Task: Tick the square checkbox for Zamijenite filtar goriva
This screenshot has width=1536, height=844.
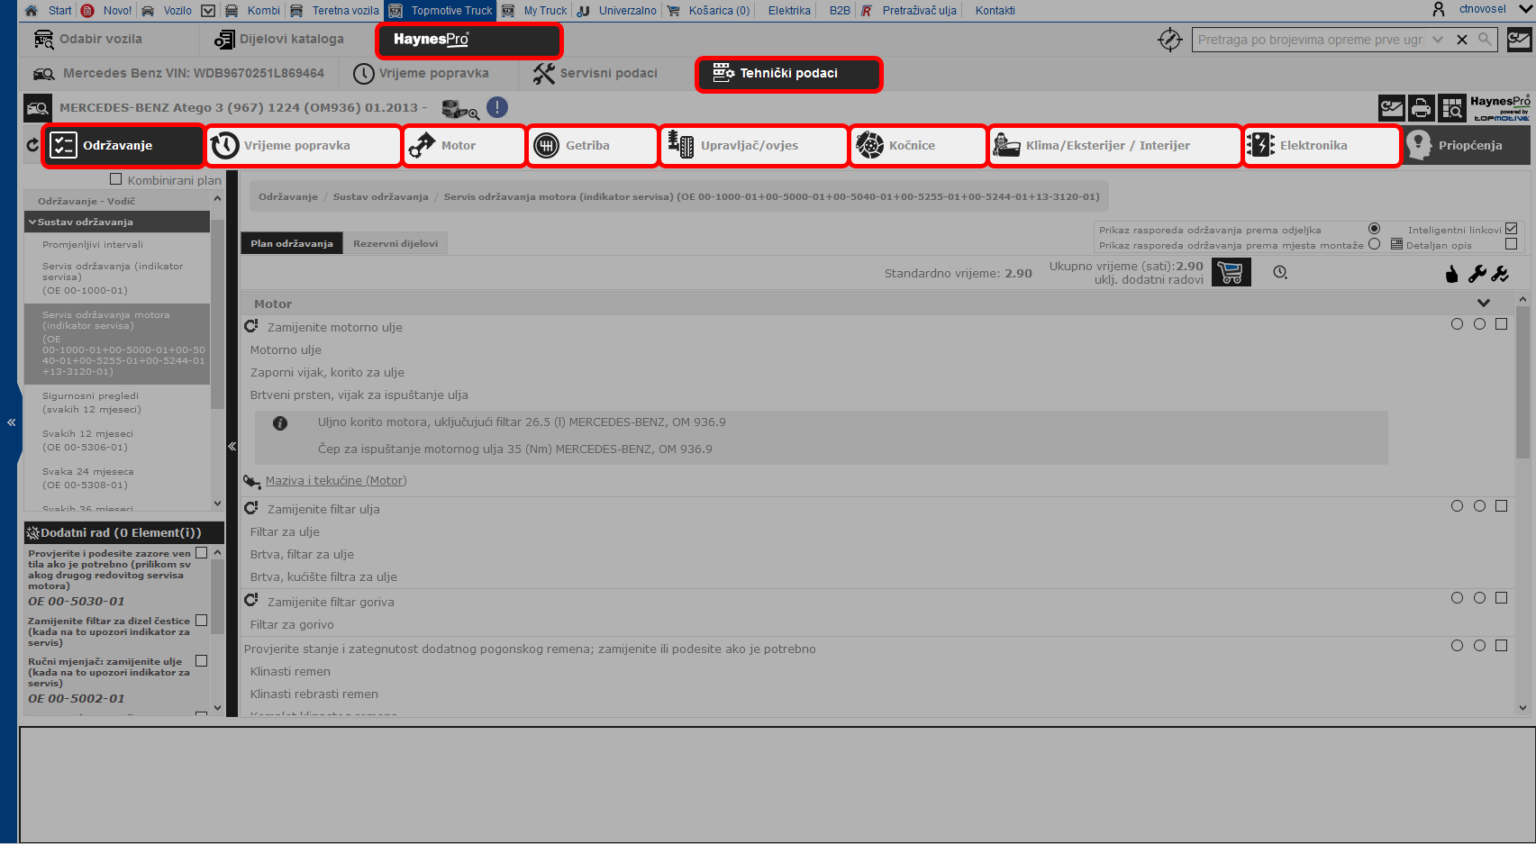Action: (x=1501, y=598)
